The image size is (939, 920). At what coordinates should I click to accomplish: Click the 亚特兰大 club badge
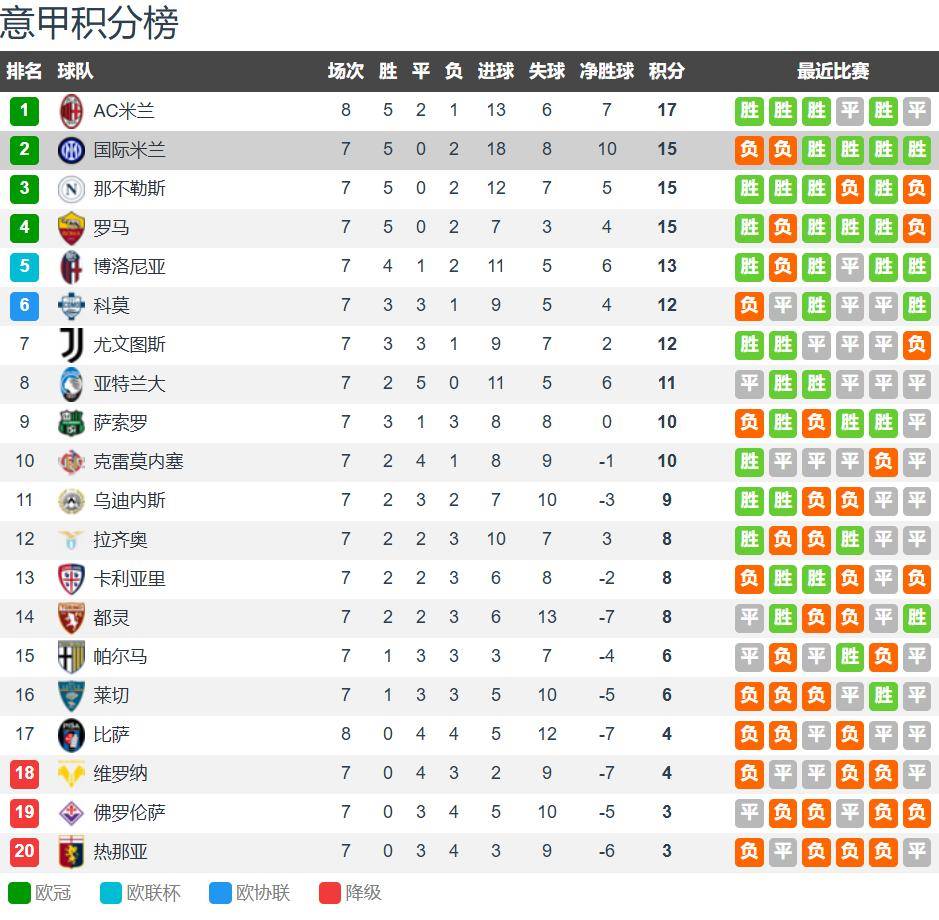pos(71,383)
